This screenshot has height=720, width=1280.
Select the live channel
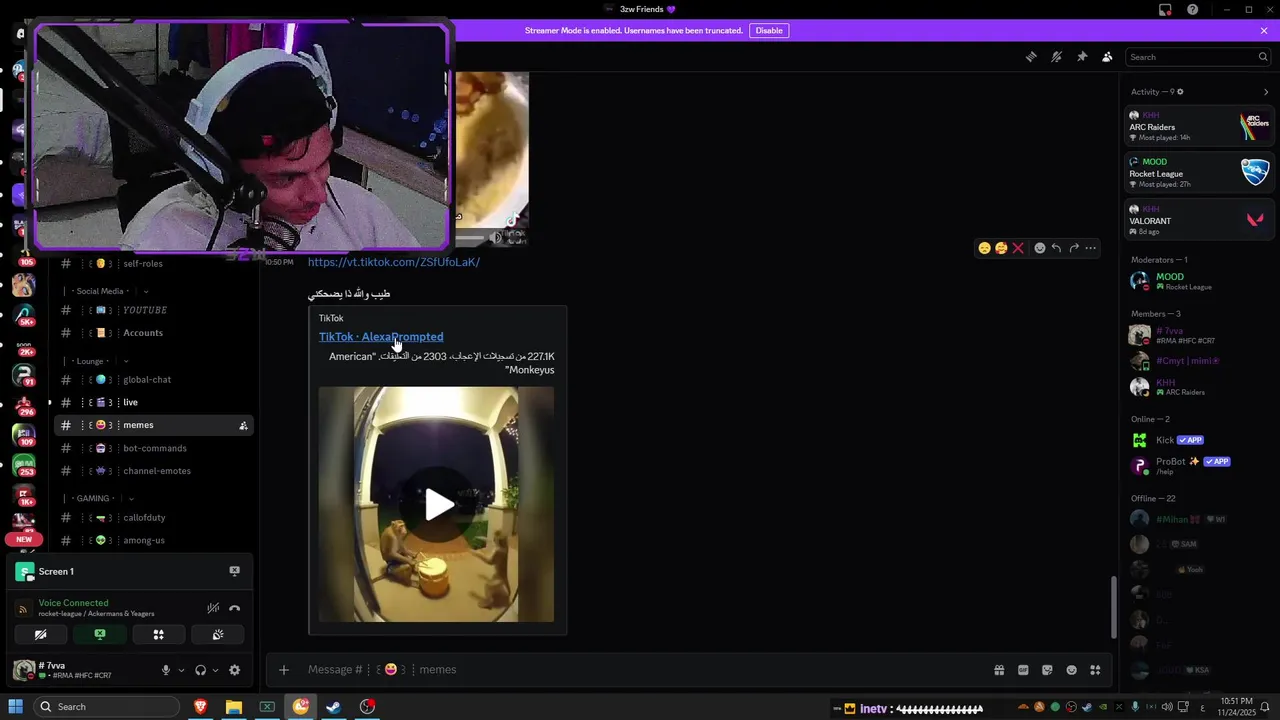tap(153, 402)
